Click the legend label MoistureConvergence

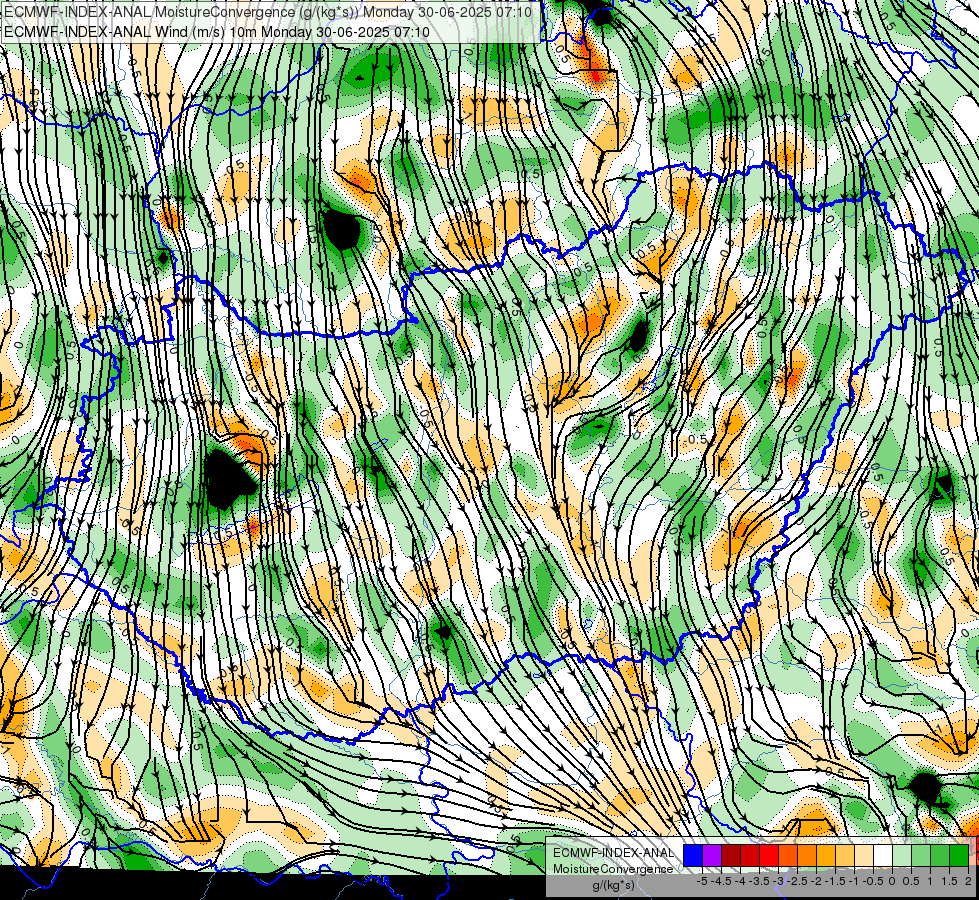613,869
